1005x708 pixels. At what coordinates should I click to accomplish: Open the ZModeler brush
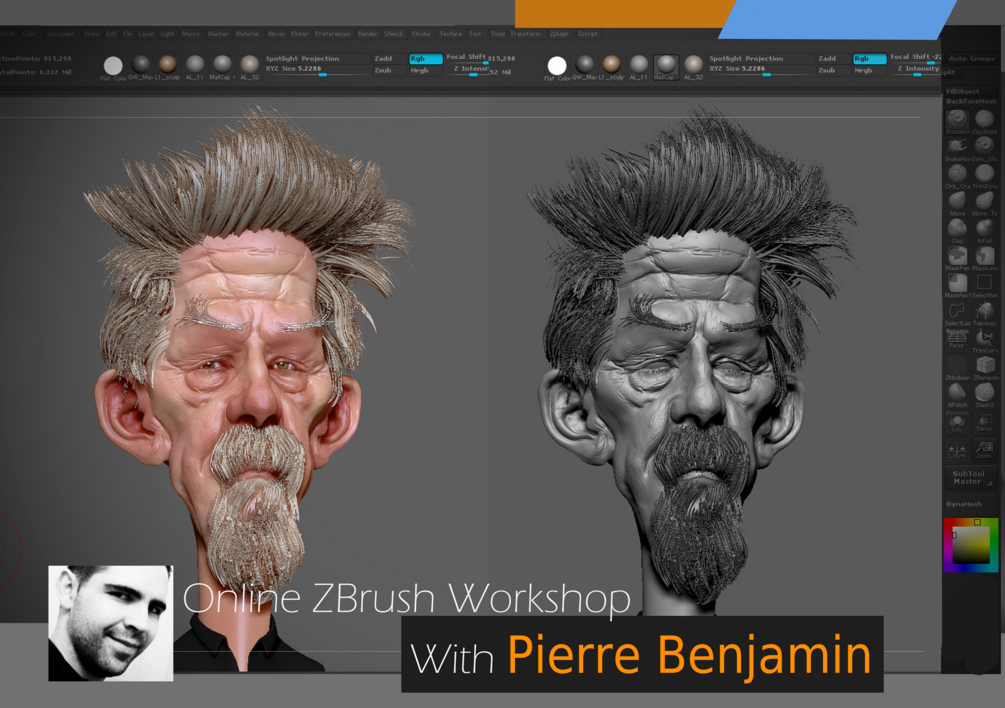(957, 368)
